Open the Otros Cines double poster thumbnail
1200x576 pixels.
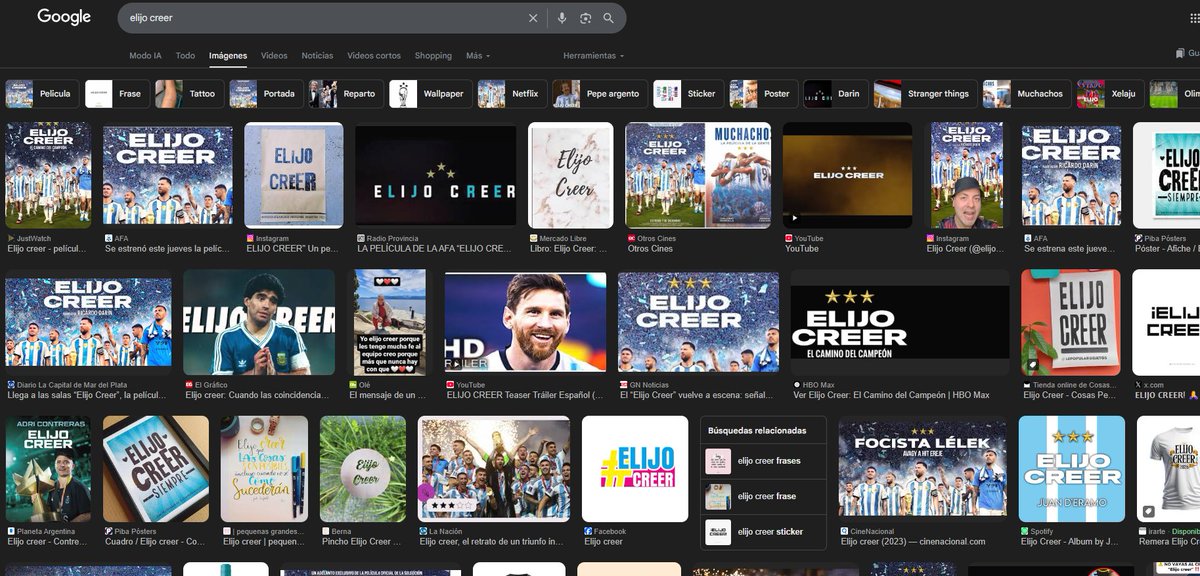tap(698, 175)
